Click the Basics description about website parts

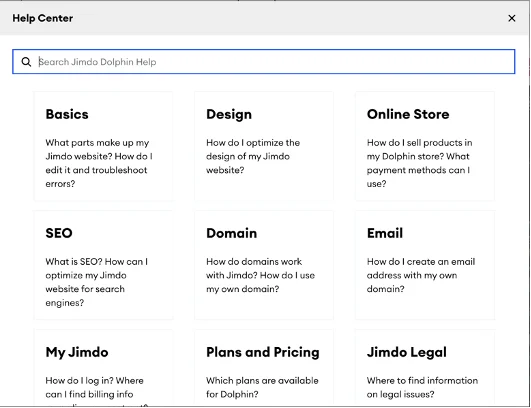pyautogui.click(x=99, y=163)
